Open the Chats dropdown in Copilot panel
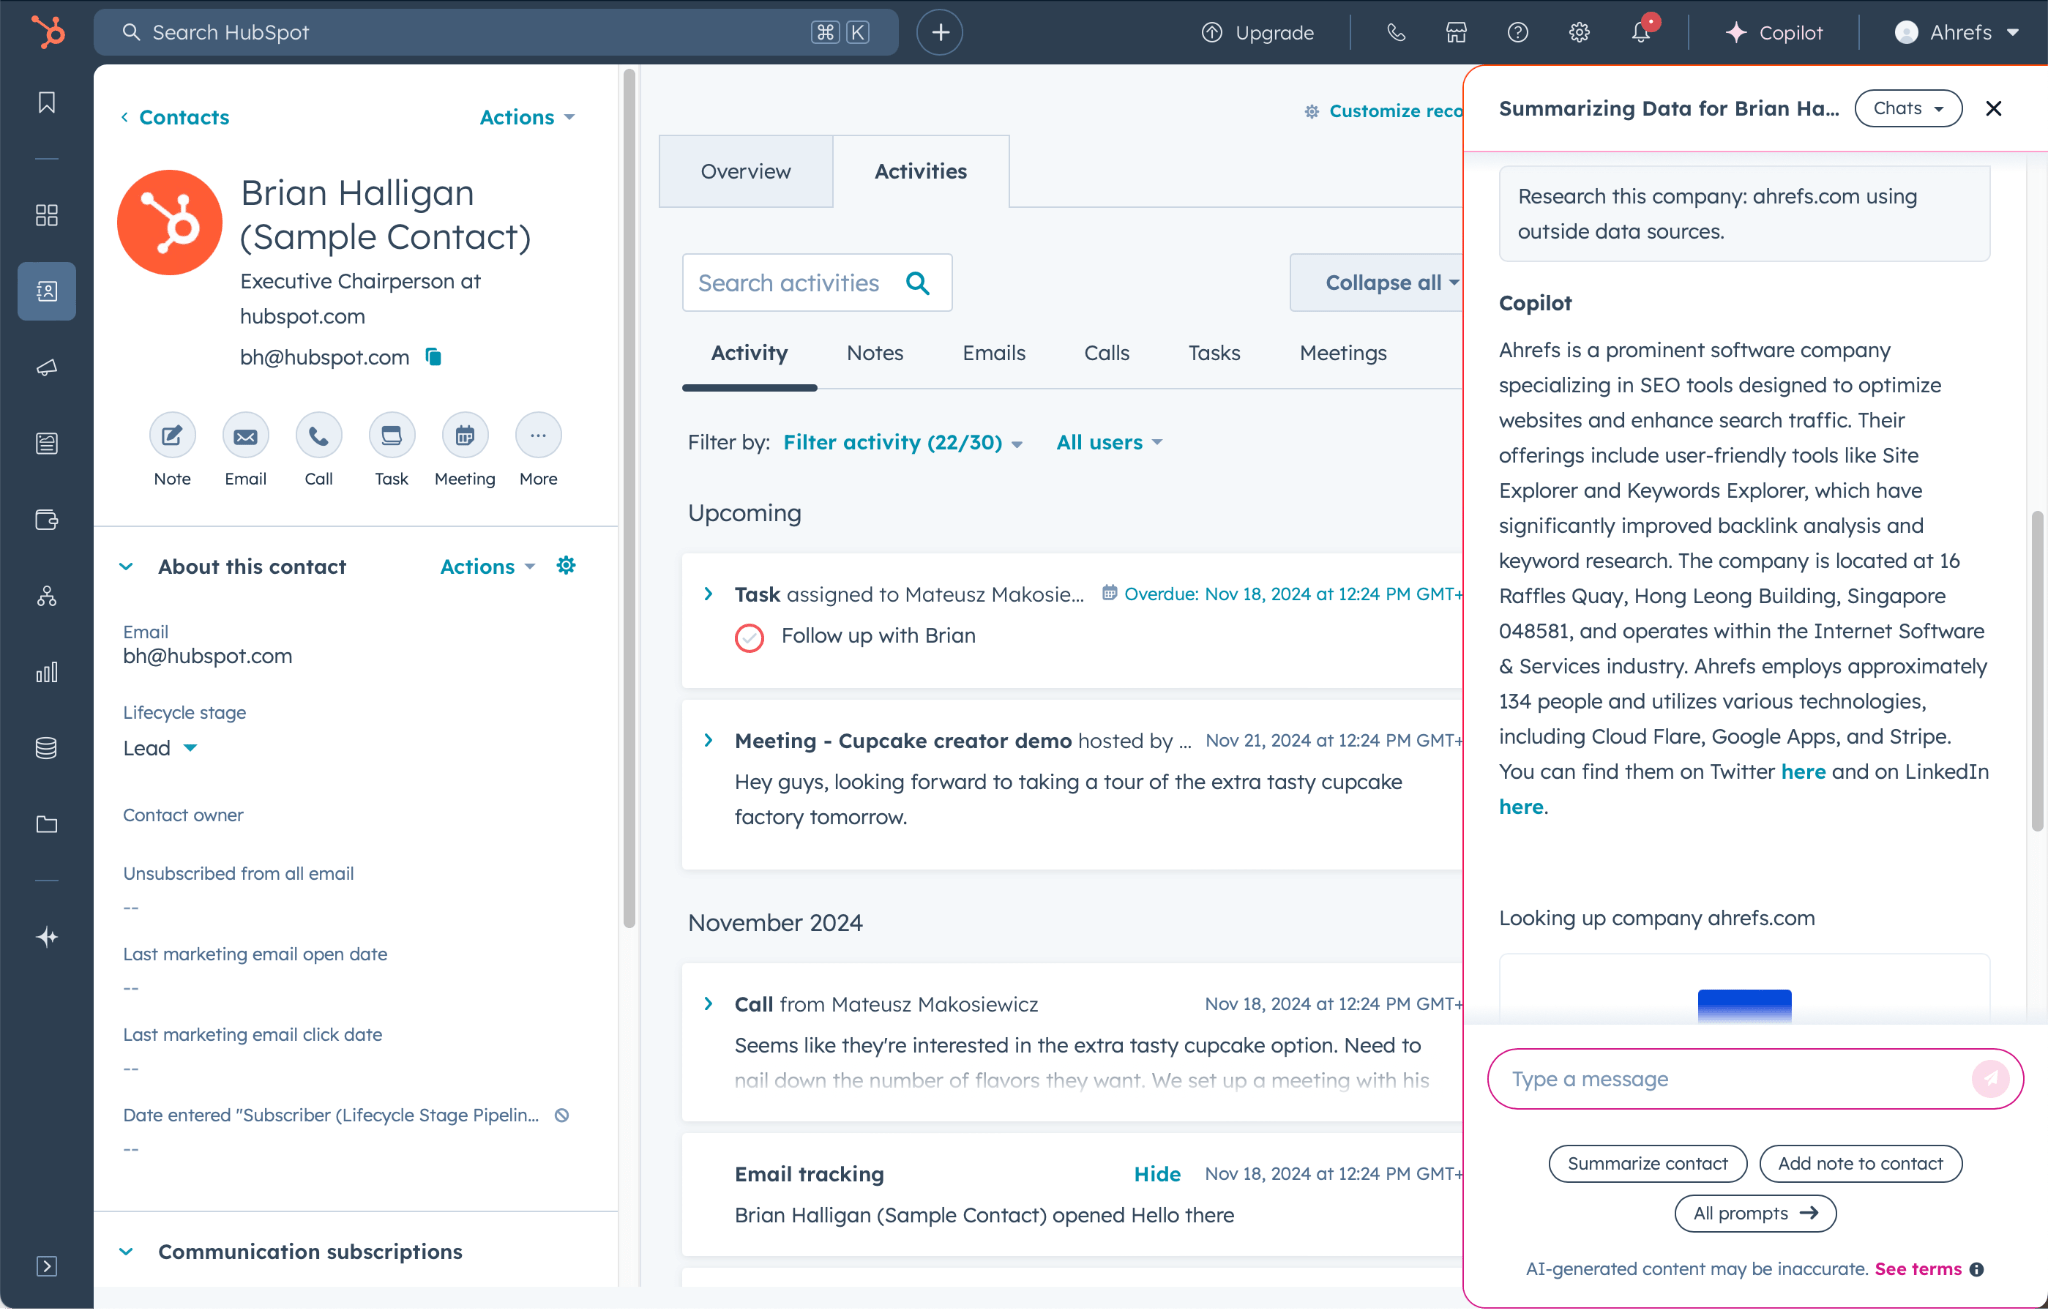 coord(1907,108)
